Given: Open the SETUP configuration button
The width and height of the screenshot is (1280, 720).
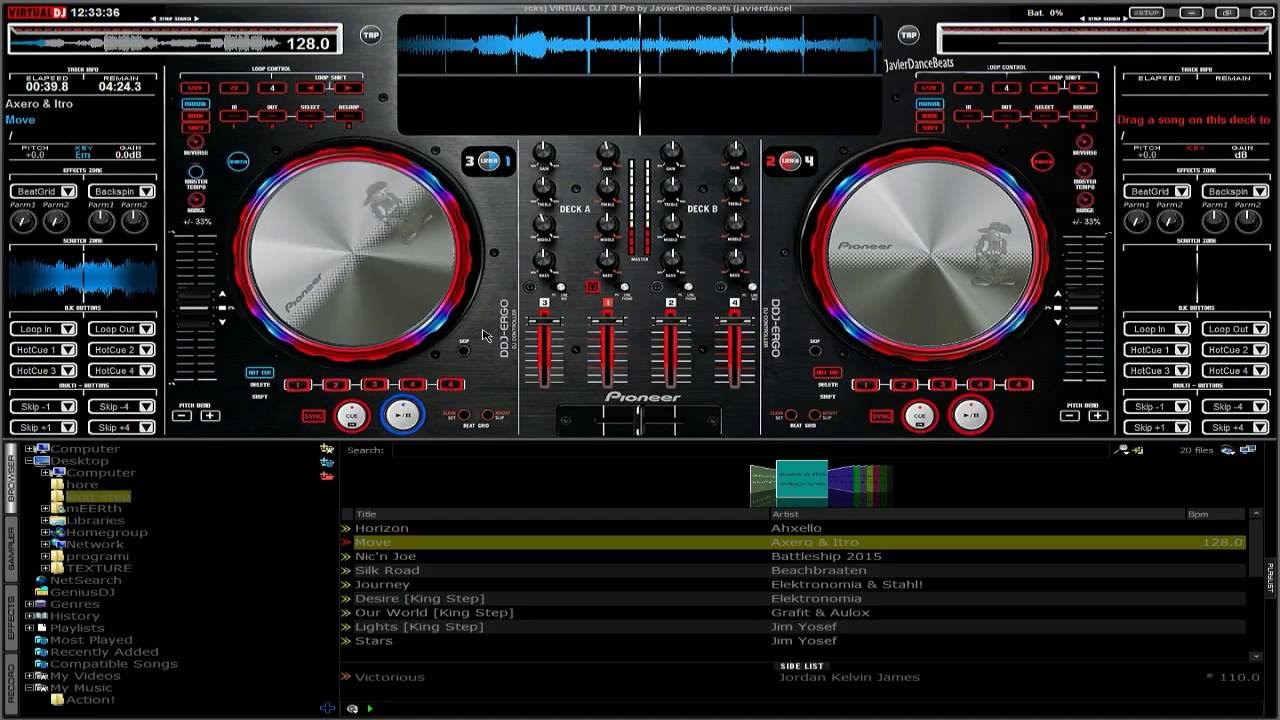Looking at the screenshot, I should (x=1146, y=13).
